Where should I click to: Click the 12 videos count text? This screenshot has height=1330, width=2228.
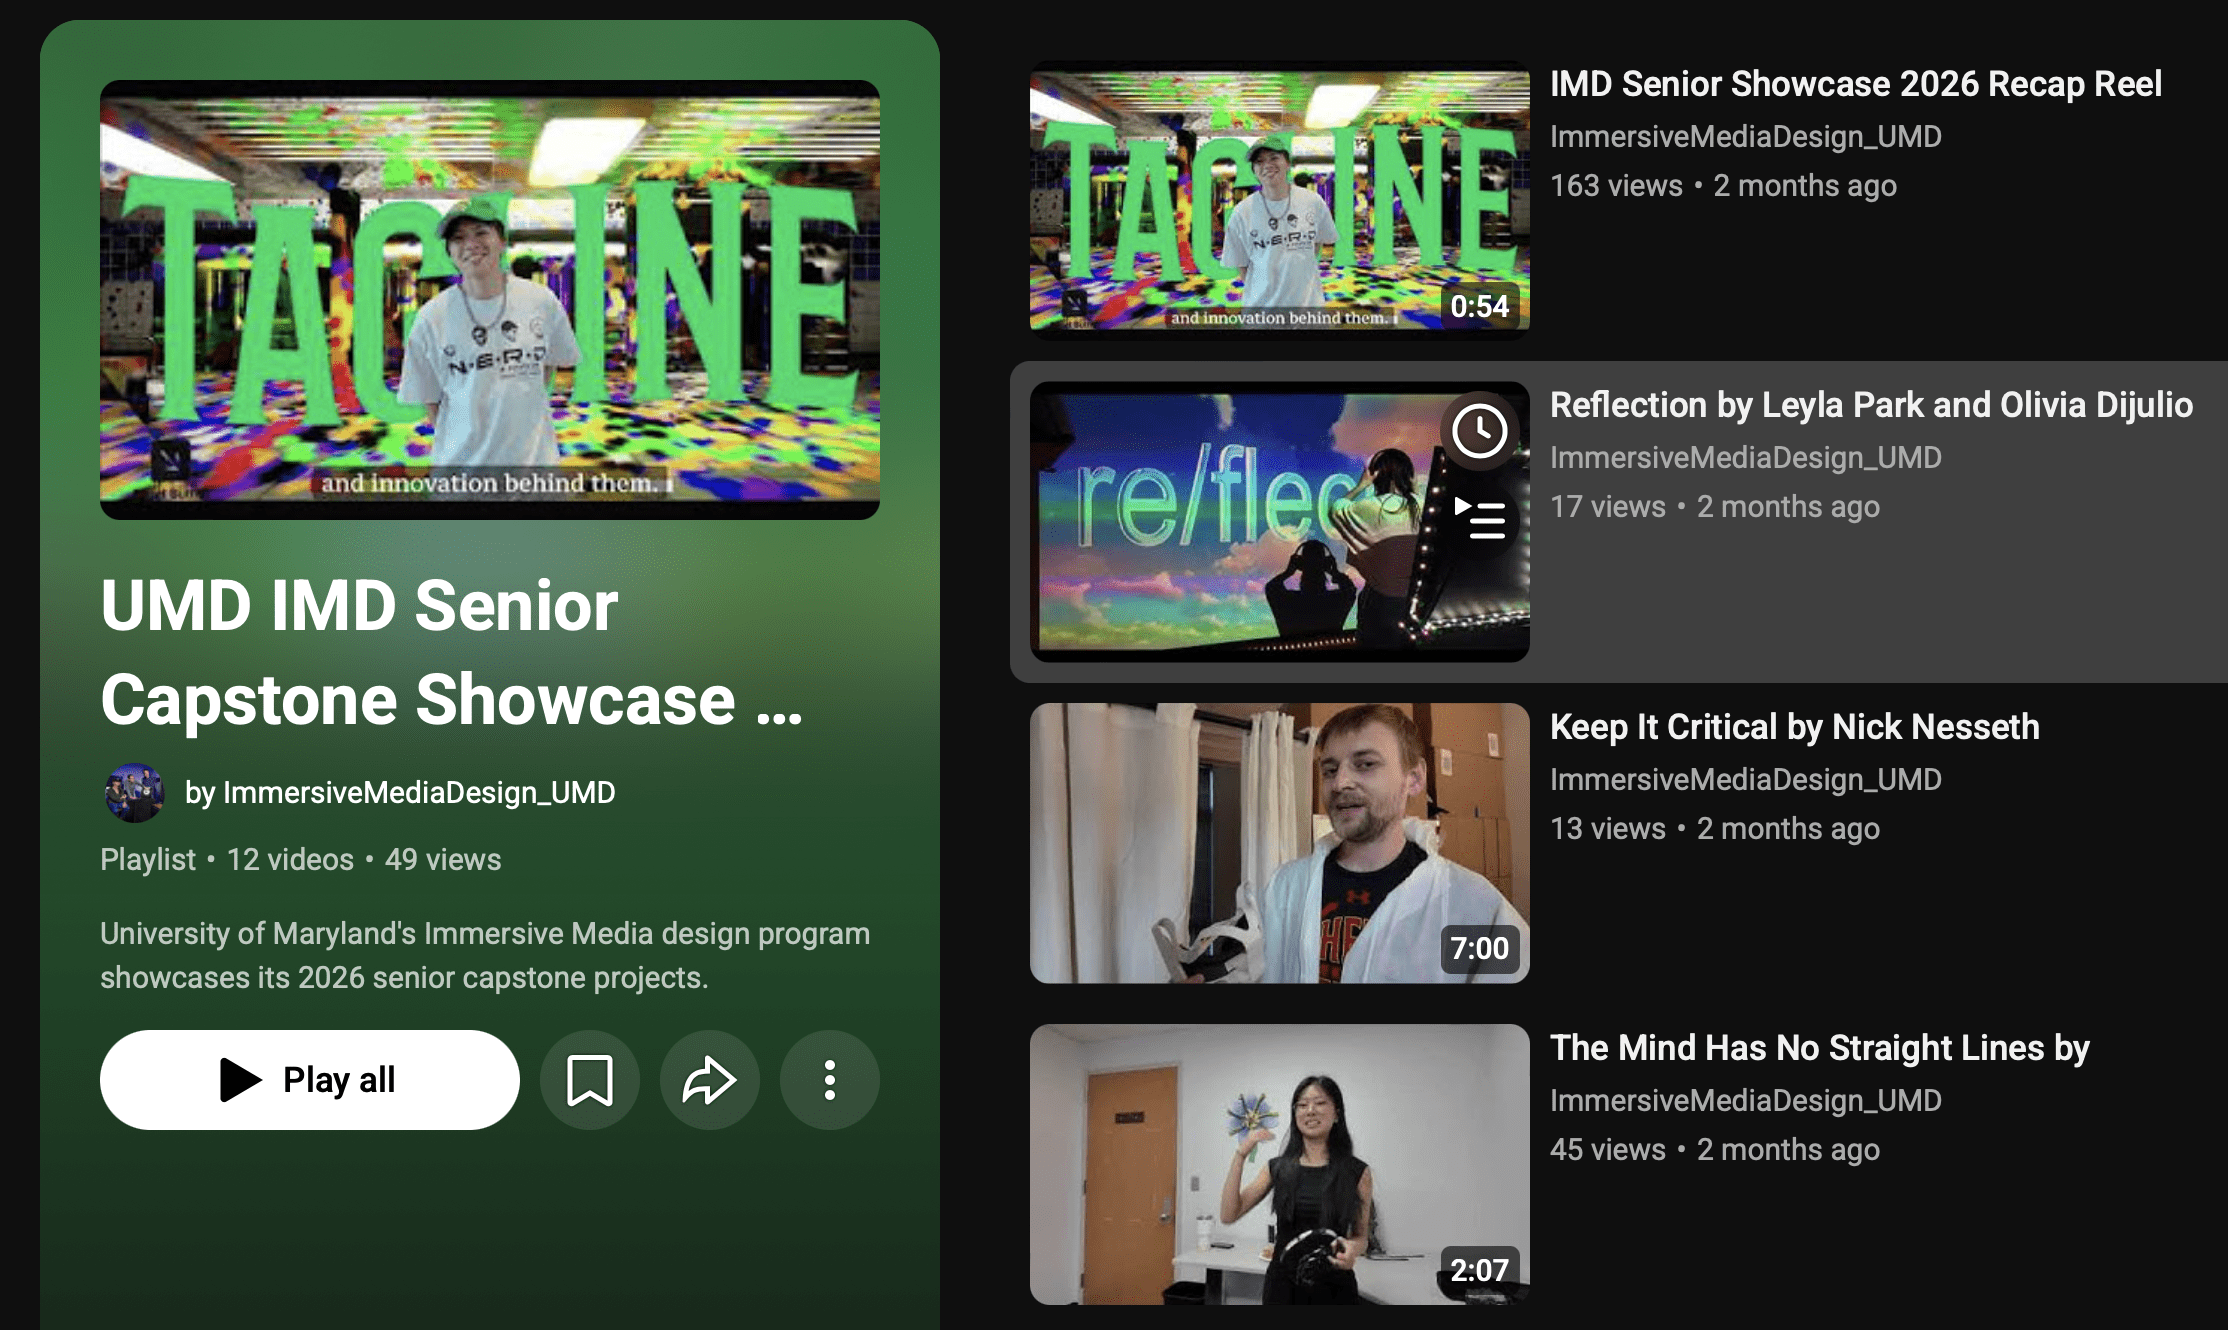(290, 860)
